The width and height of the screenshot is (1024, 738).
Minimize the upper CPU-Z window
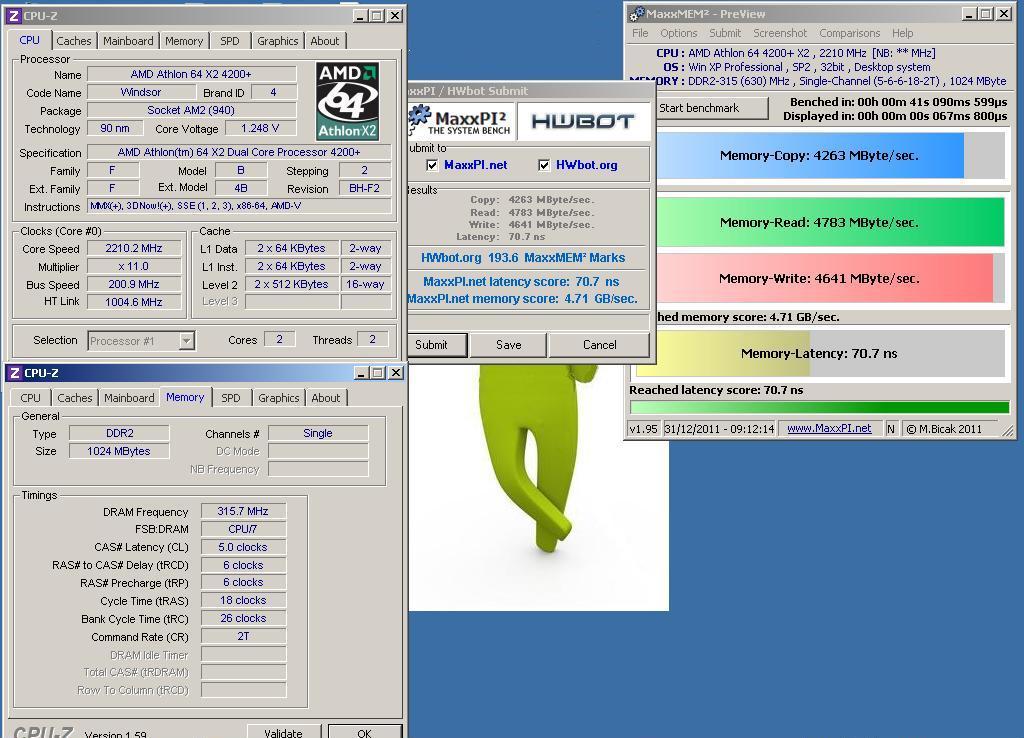coord(360,16)
